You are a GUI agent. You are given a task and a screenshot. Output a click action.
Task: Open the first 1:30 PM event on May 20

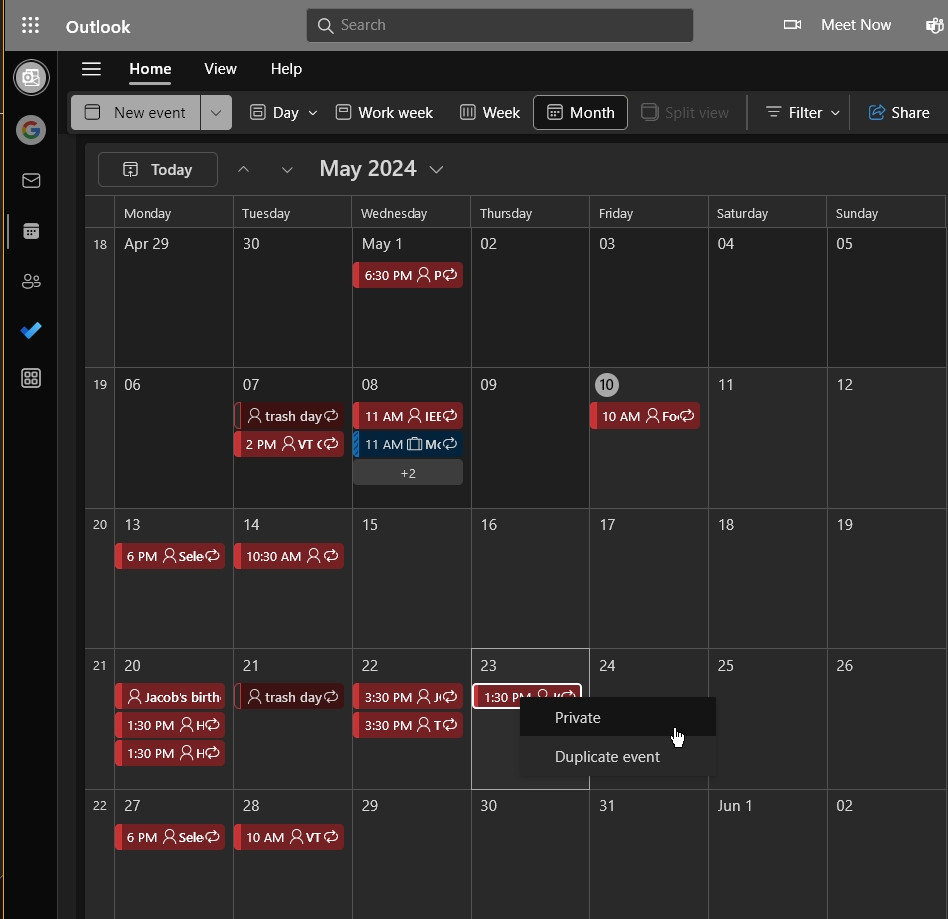pyautogui.click(x=170, y=725)
